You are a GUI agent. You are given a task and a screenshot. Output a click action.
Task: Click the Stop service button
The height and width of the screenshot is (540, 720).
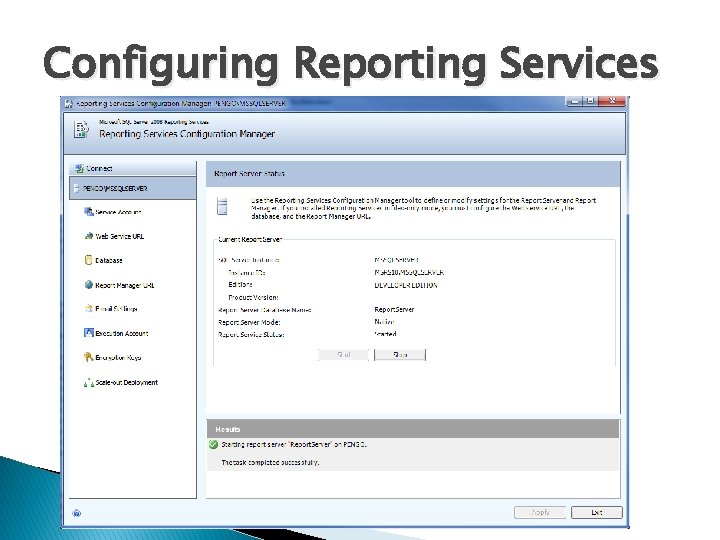[x=400, y=355]
